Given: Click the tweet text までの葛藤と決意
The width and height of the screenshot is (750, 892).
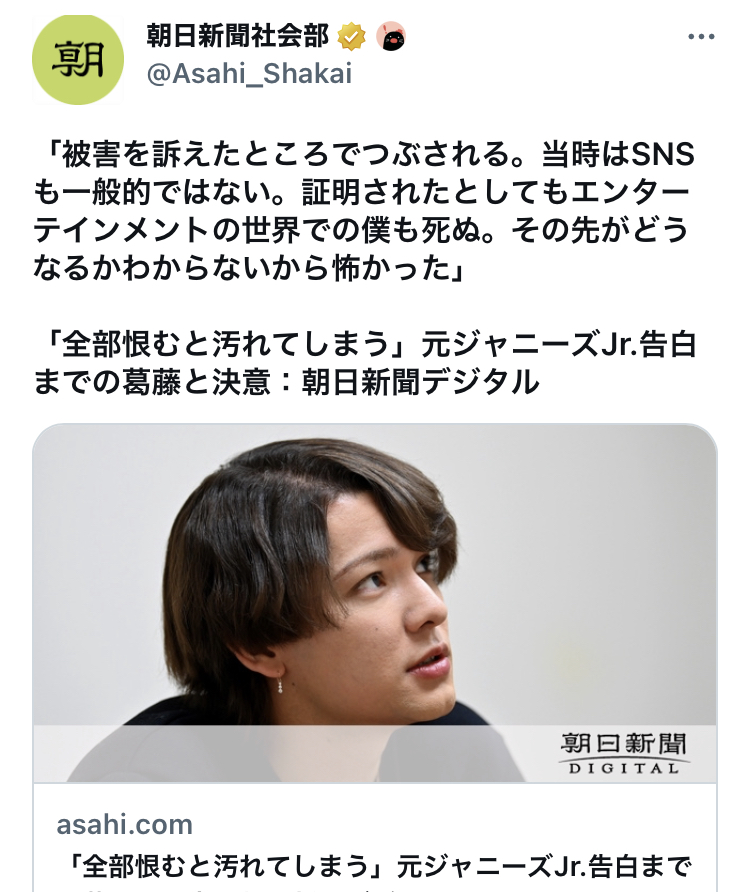Looking at the screenshot, I should 151,382.
